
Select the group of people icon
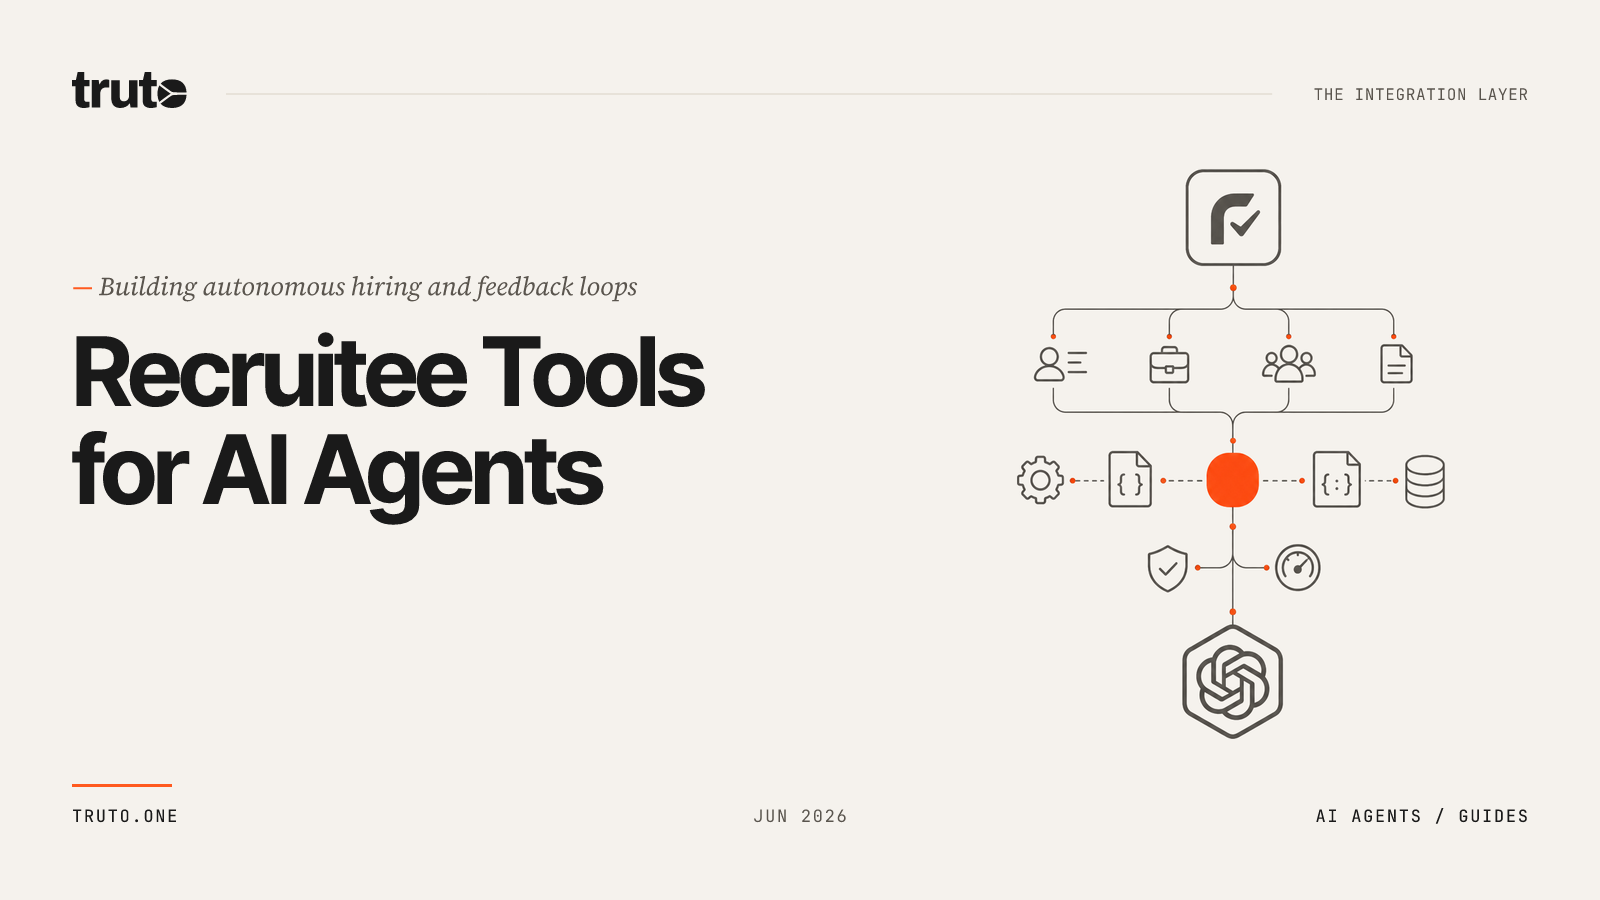pos(1288,364)
